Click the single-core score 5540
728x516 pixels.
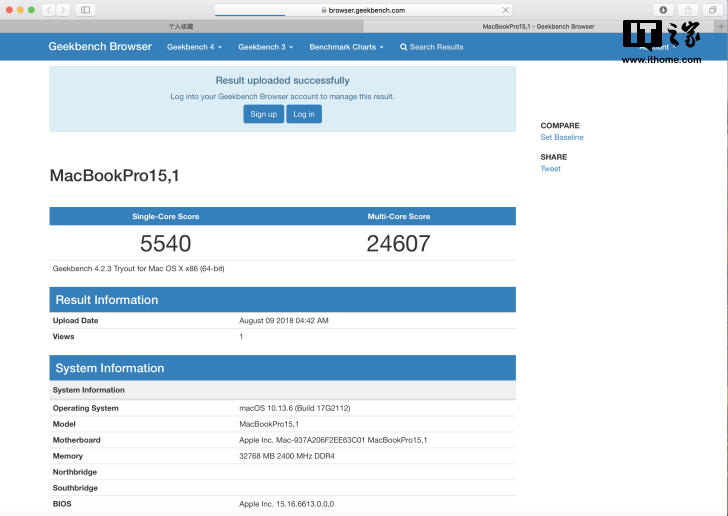(166, 243)
